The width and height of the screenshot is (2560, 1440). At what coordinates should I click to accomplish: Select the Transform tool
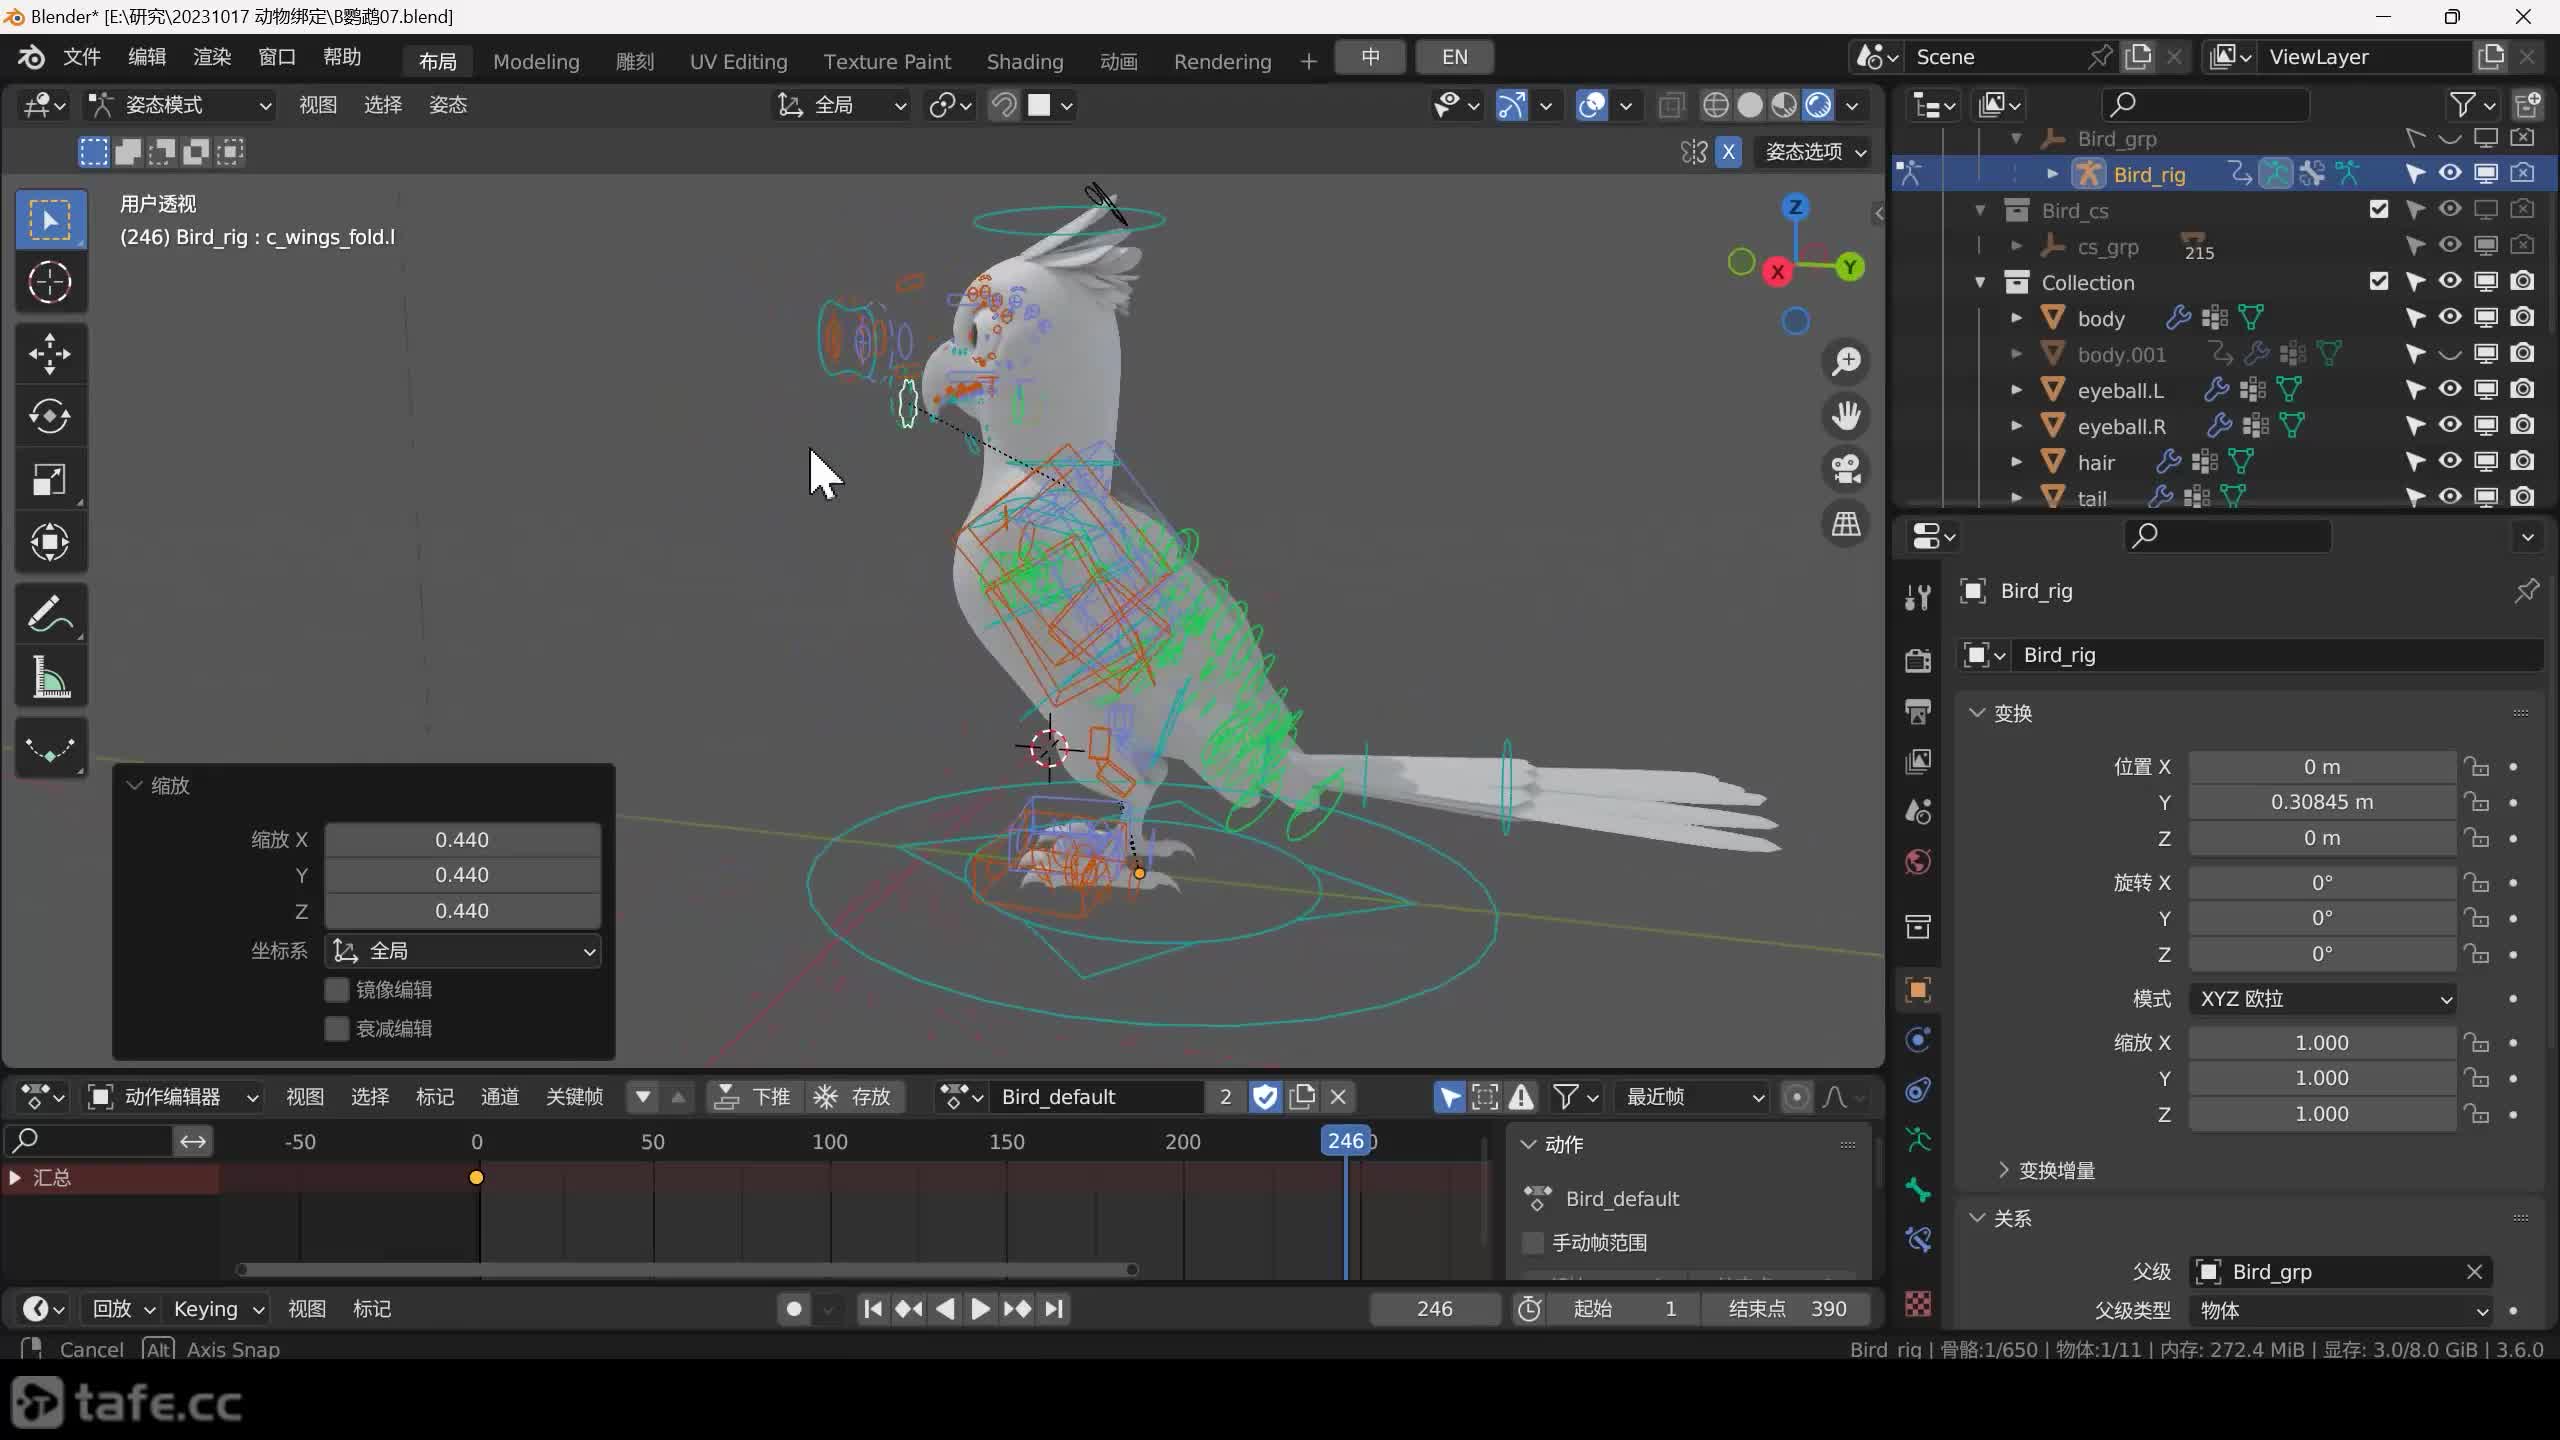(50, 542)
